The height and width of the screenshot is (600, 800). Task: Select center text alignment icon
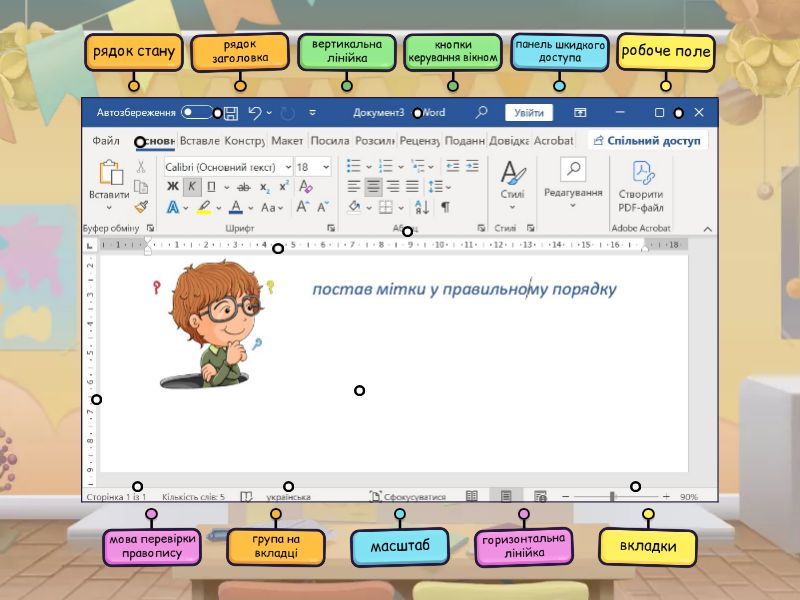[x=373, y=187]
